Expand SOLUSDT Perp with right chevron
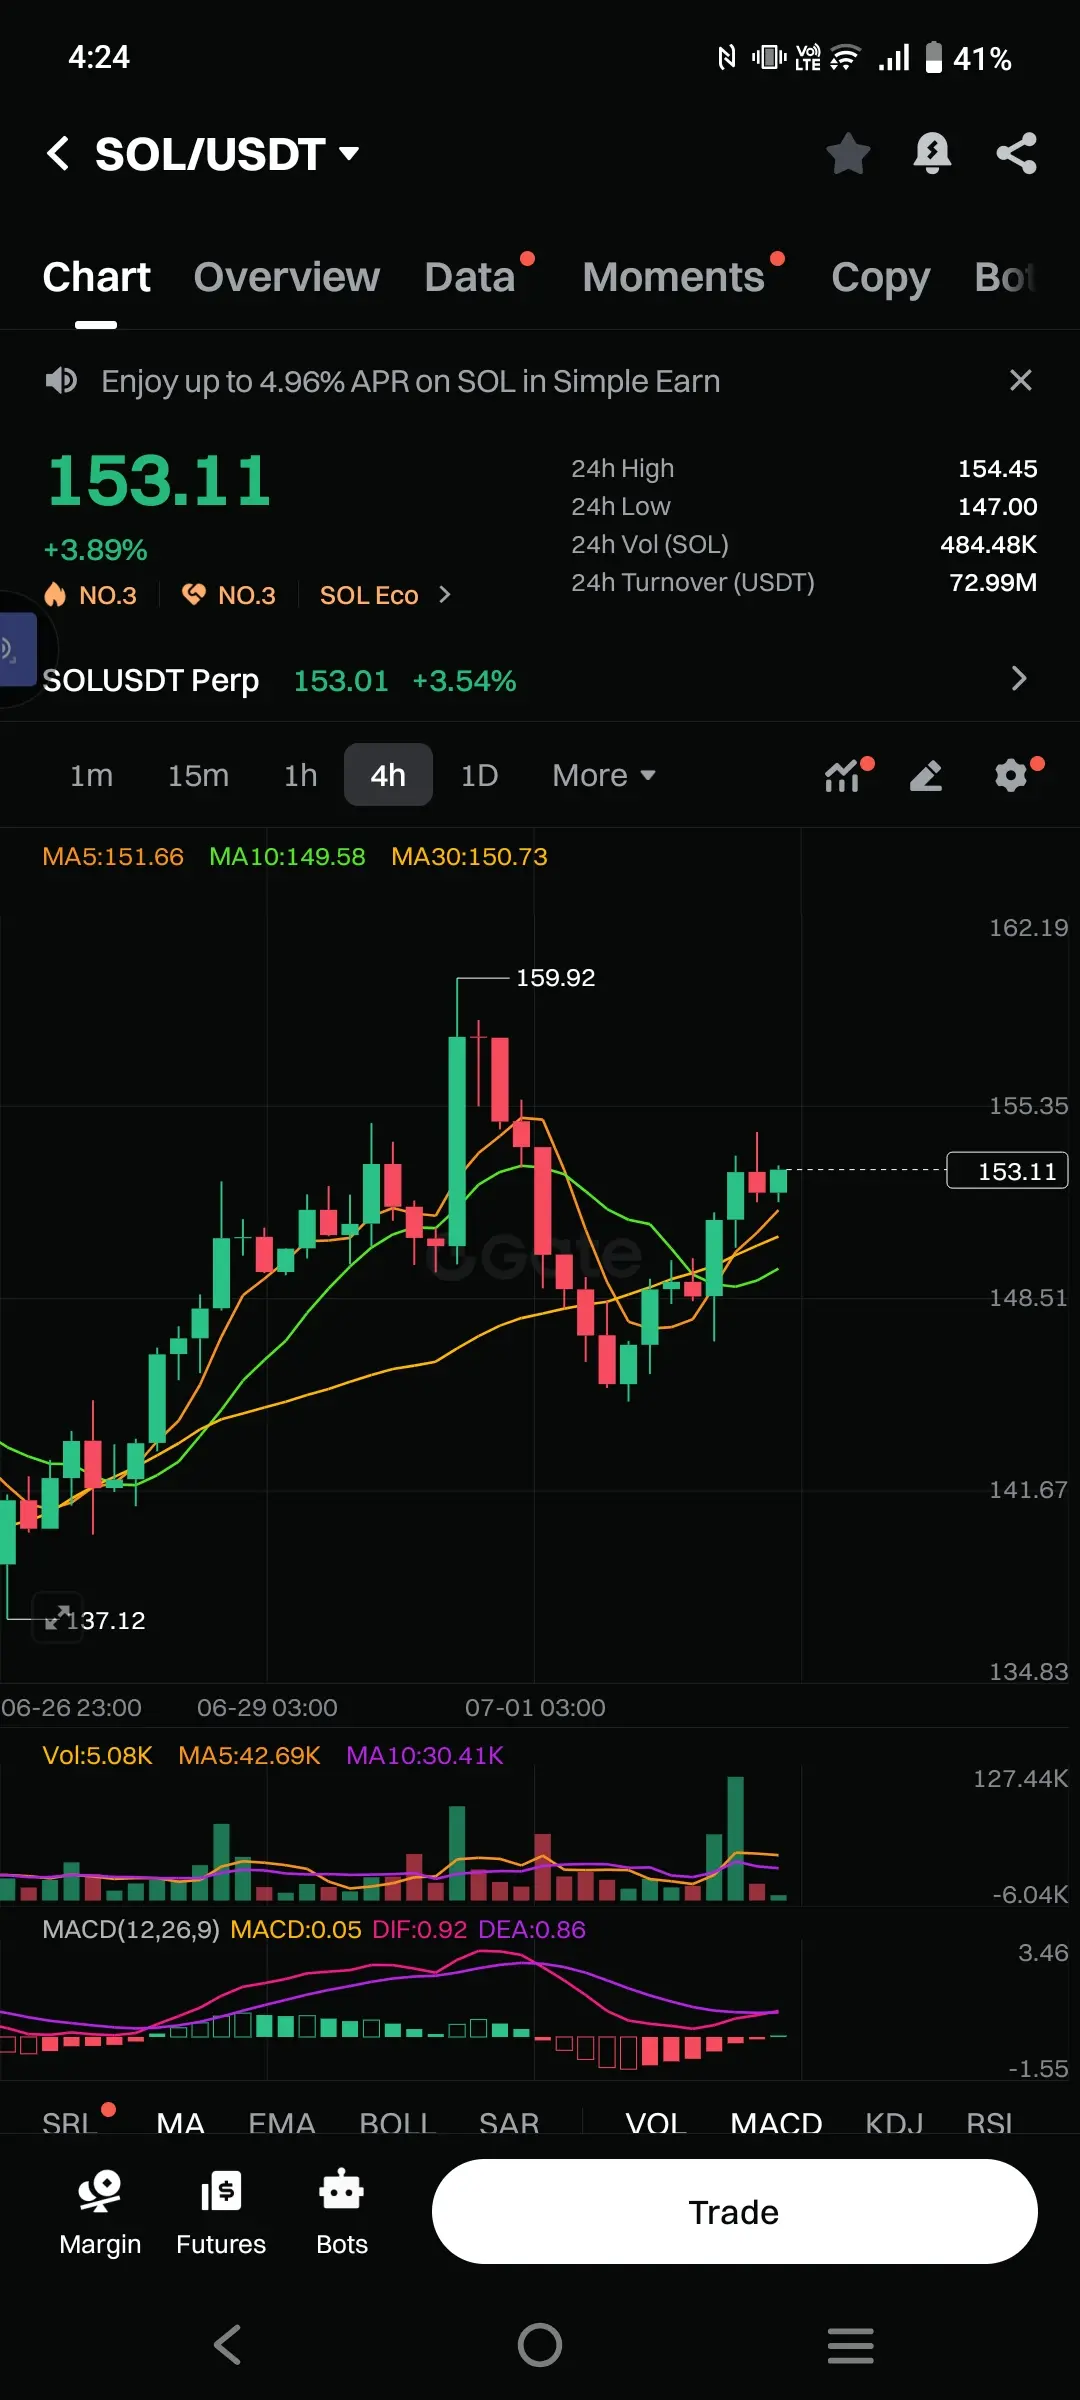Screen dimensions: 1080x2400 pos(1019,678)
